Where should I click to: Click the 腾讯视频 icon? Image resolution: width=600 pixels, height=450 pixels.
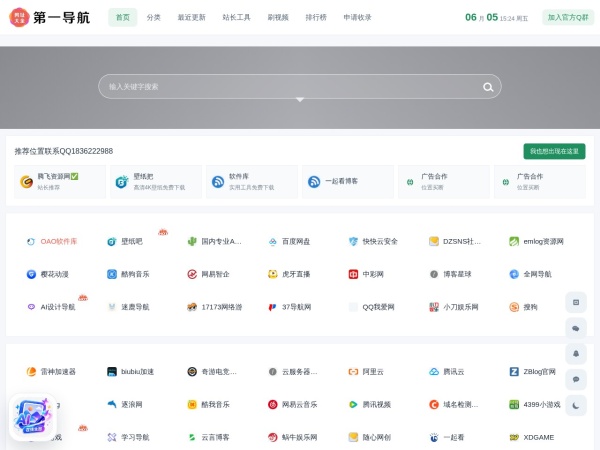coord(353,404)
